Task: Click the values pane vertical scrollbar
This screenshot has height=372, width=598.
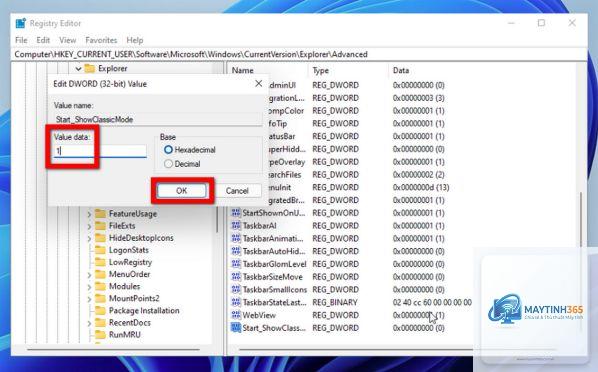Action: pos(581,219)
